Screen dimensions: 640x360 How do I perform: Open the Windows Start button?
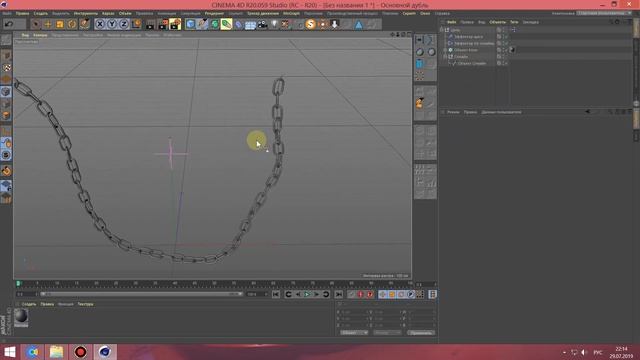point(9,352)
